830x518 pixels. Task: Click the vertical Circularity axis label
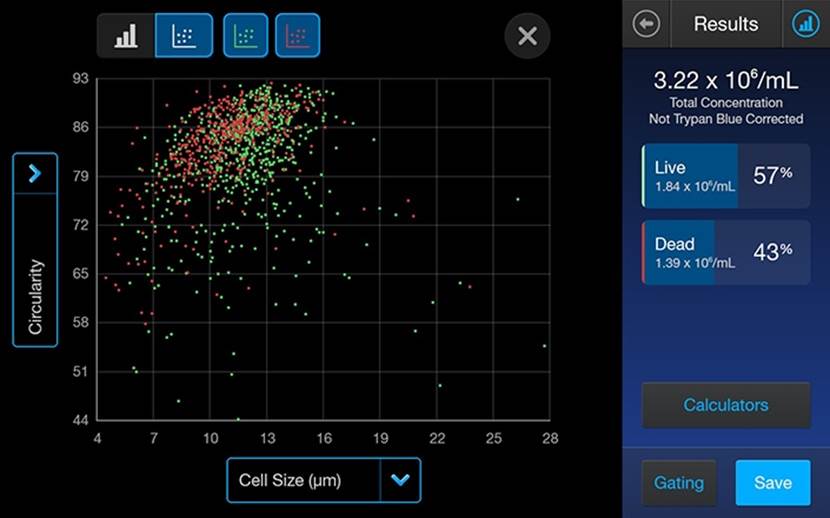coord(35,295)
